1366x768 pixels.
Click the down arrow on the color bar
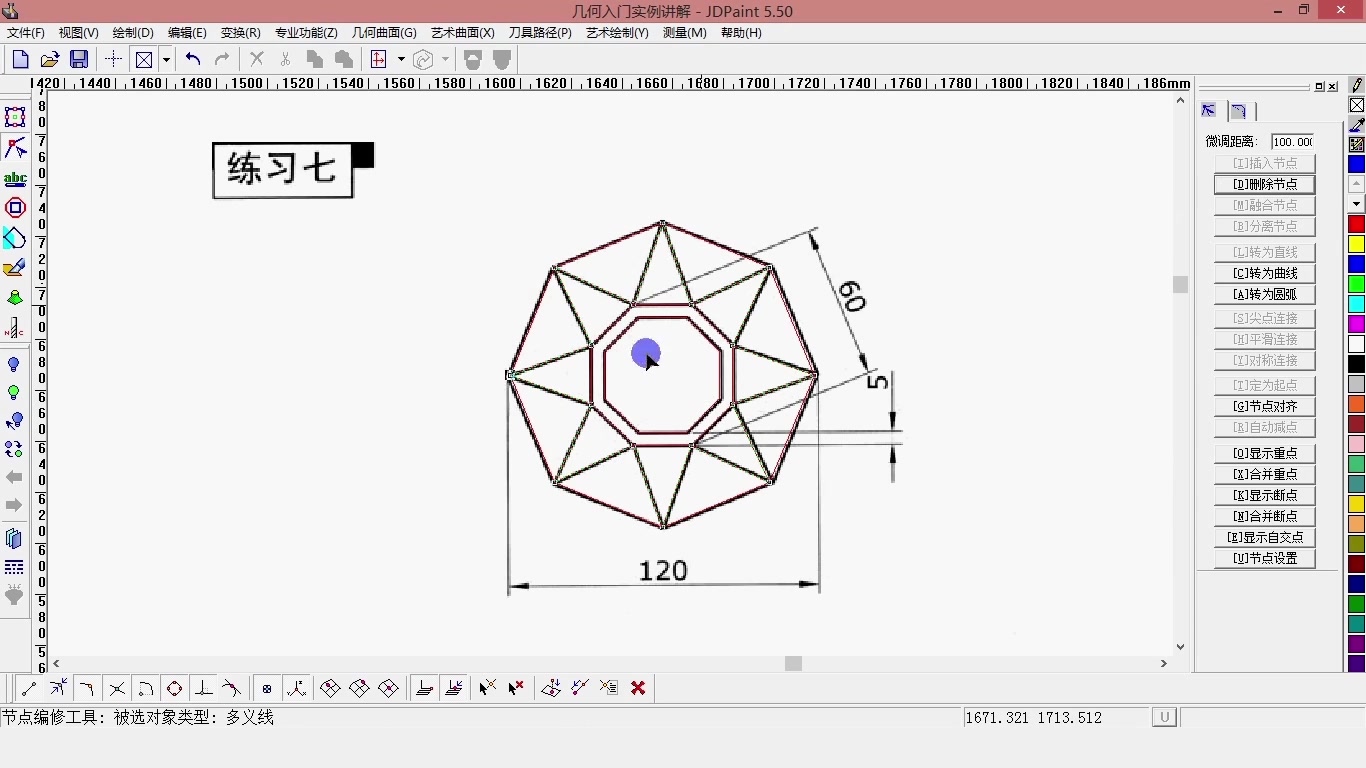tap(1357, 204)
